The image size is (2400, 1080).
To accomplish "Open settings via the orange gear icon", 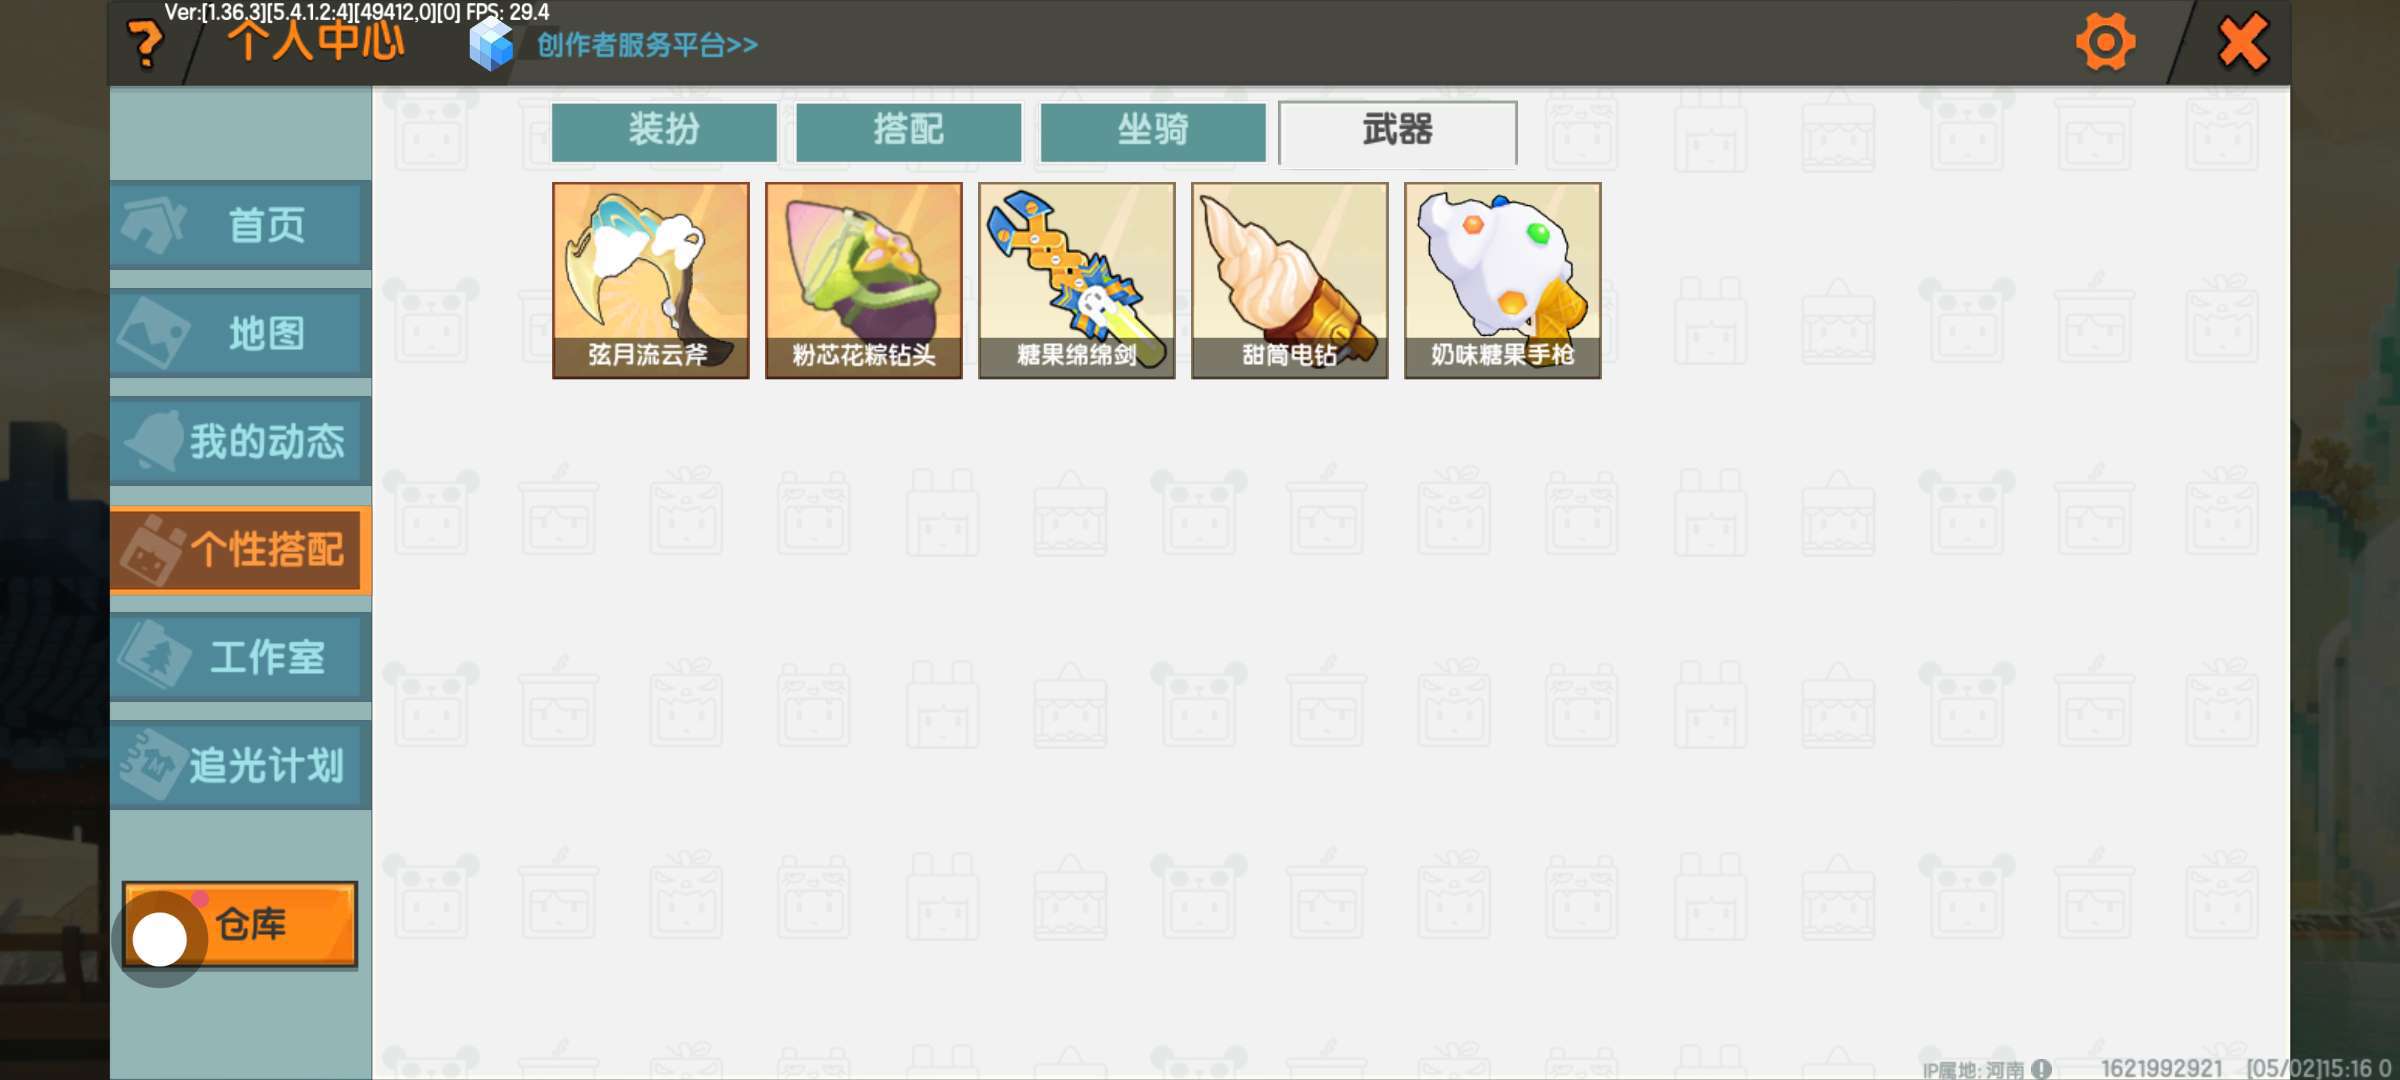I will pyautogui.click(x=2105, y=42).
